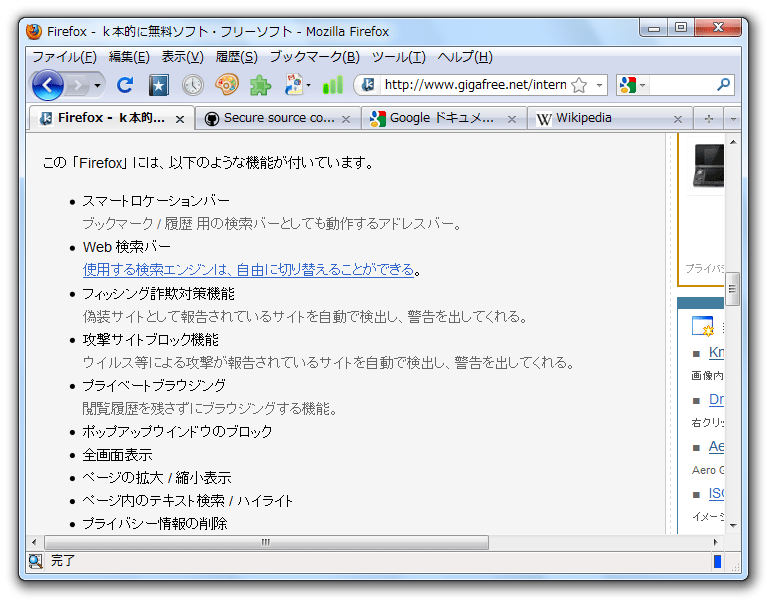The height and width of the screenshot is (602, 771).
Task: Click inside the web search box
Action: [x=681, y=86]
